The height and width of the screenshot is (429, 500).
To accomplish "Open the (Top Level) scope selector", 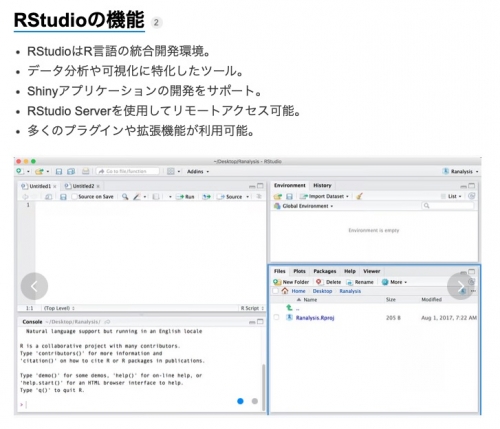I will tap(59, 308).
